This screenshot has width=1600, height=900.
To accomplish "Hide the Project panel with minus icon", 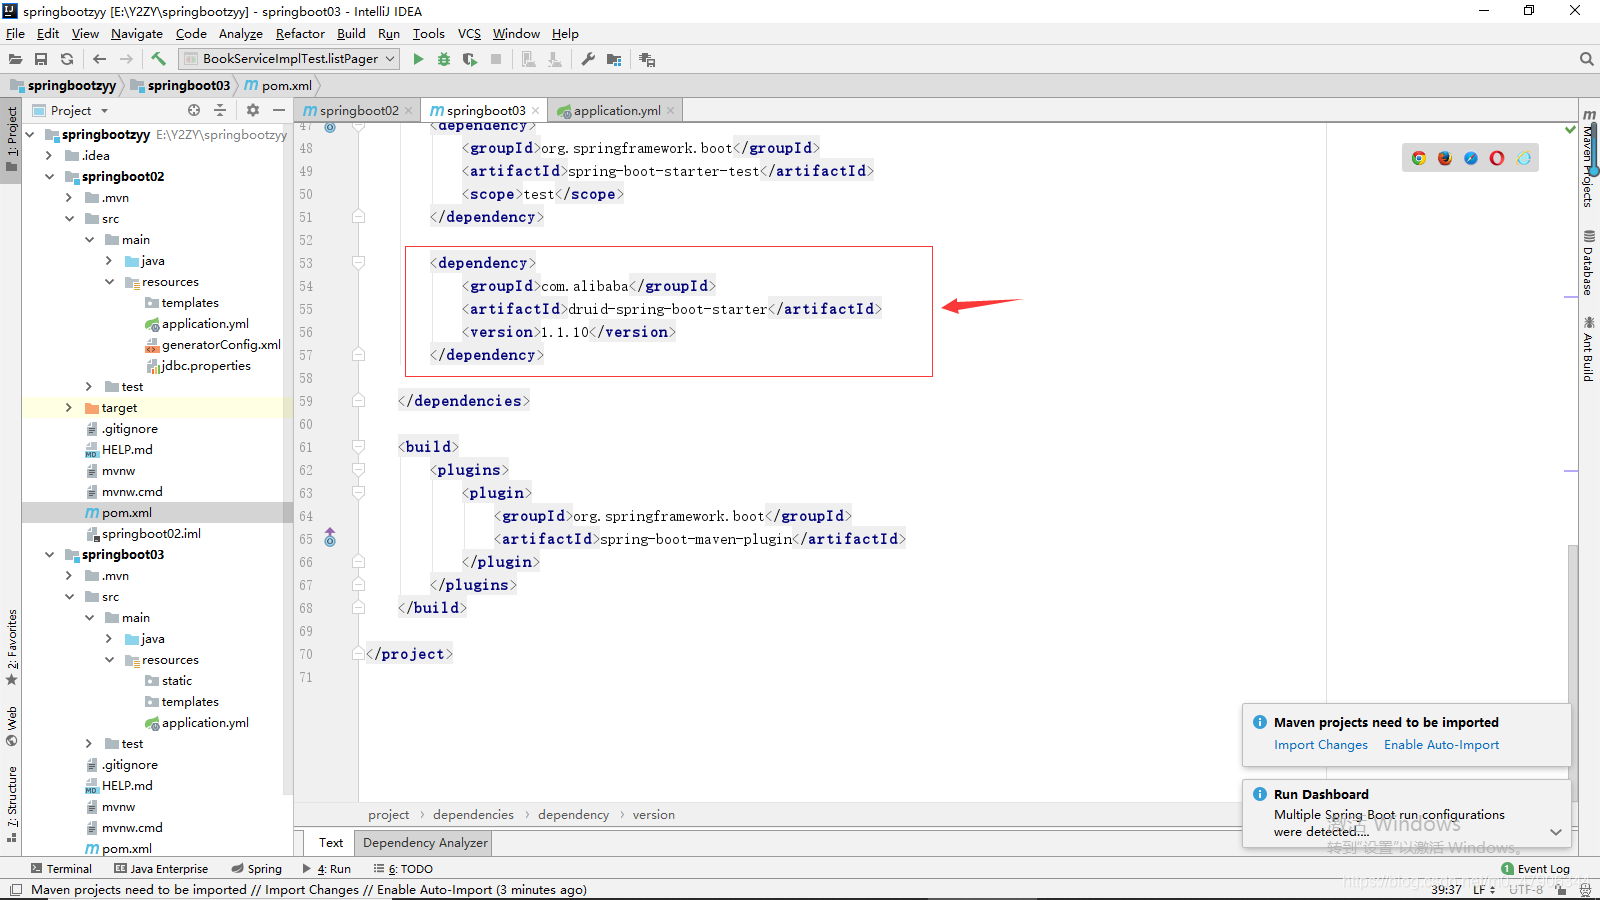I will click(279, 110).
